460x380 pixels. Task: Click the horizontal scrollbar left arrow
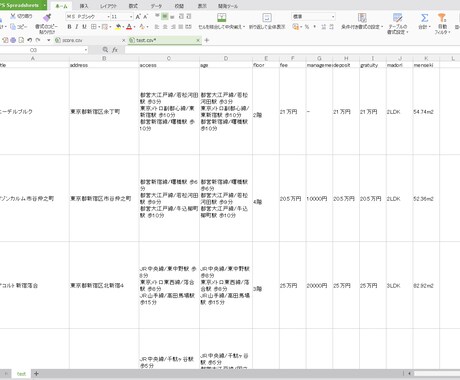[409, 374]
